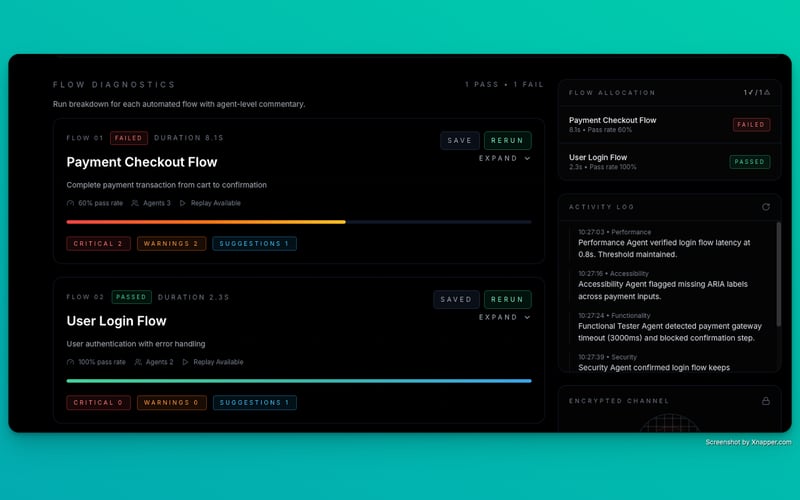Click the FAILED badge in Flow Allocation
This screenshot has height=500, width=800.
[751, 124]
